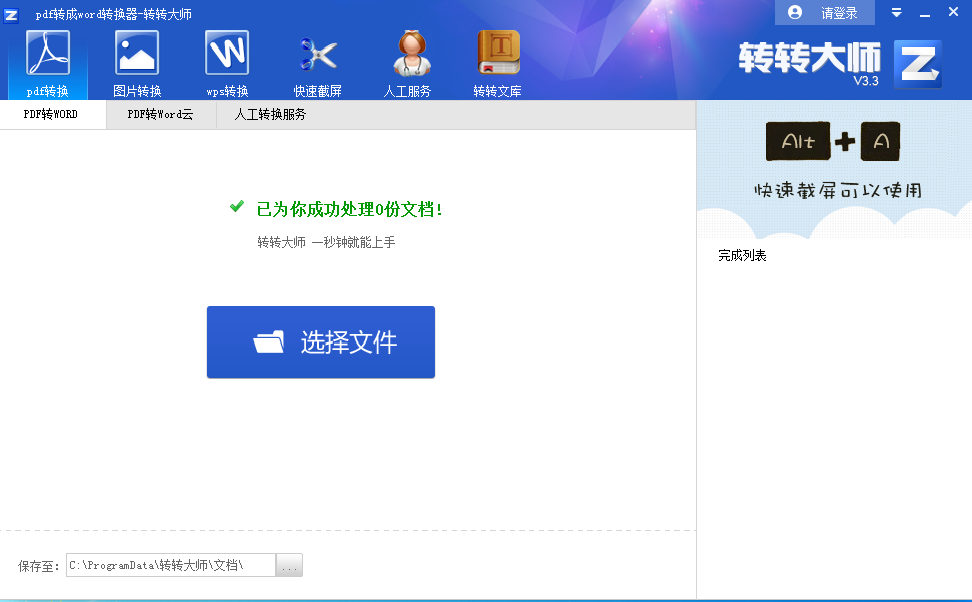Image resolution: width=972 pixels, height=602 pixels.
Task: Open the 转转文库 library book icon
Action: [498, 62]
